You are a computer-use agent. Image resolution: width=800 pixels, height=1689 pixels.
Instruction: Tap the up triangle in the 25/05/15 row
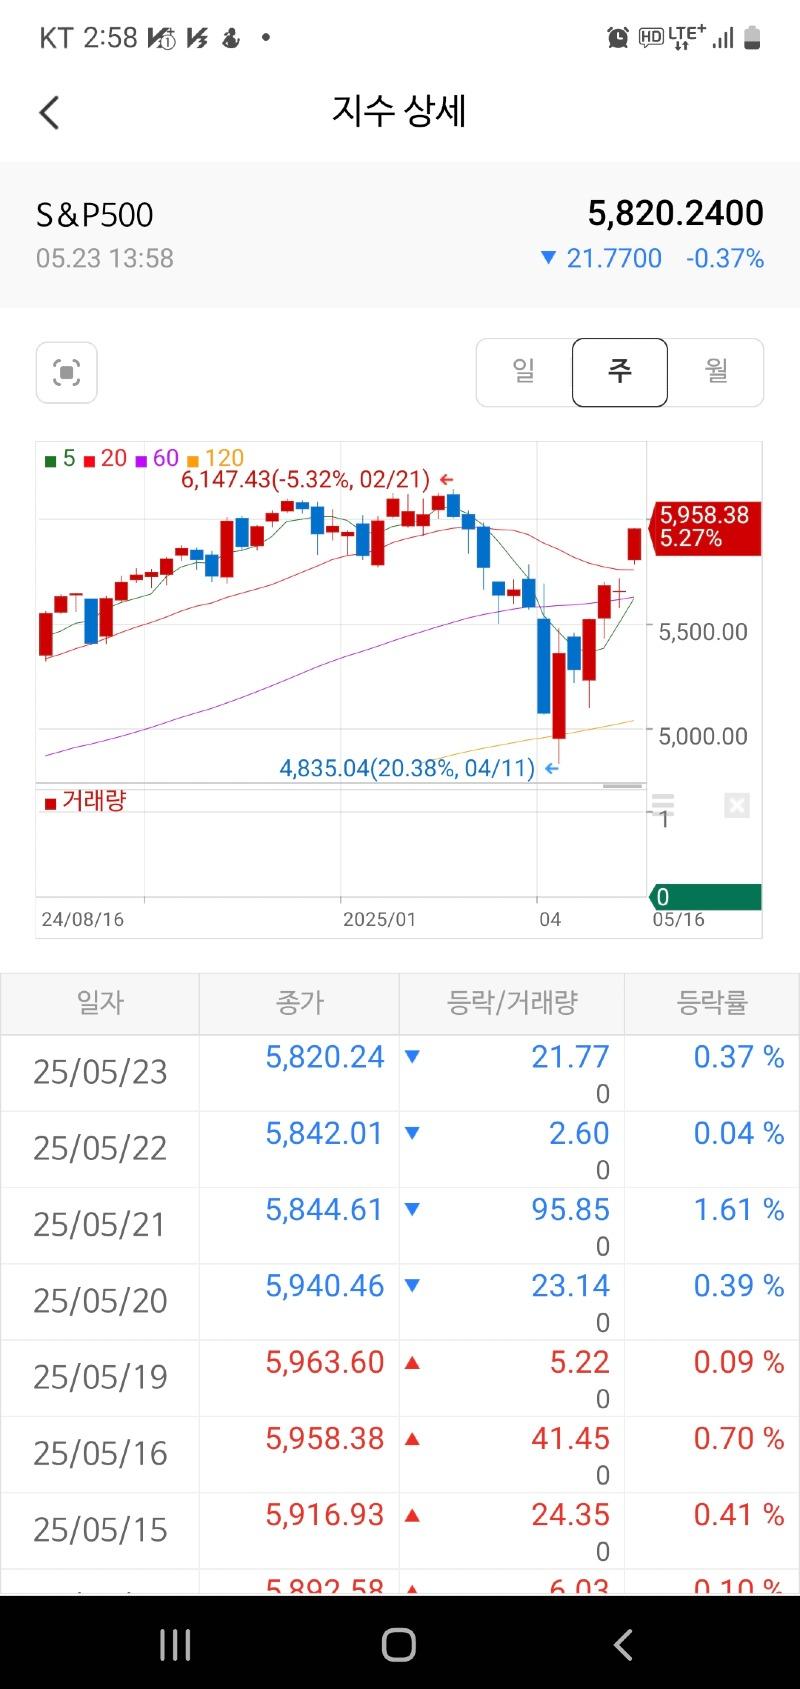point(412,1514)
